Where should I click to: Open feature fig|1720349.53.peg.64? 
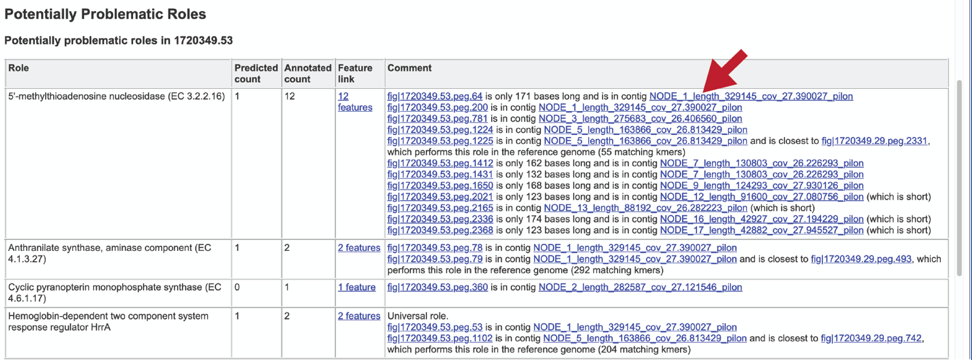tap(435, 96)
